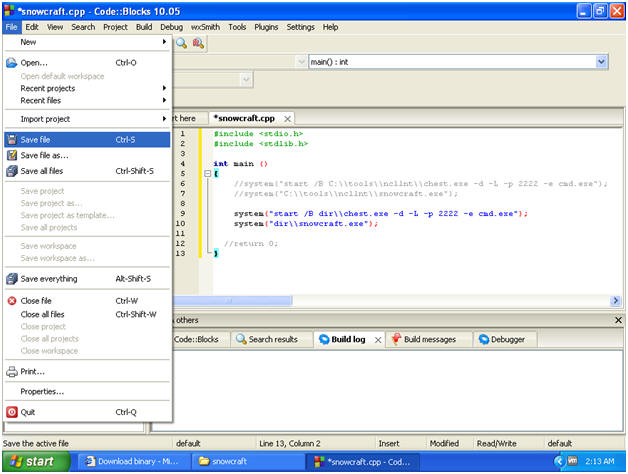Choose Open… entry in File menu
Screen dimensions: 628x474
87,63
